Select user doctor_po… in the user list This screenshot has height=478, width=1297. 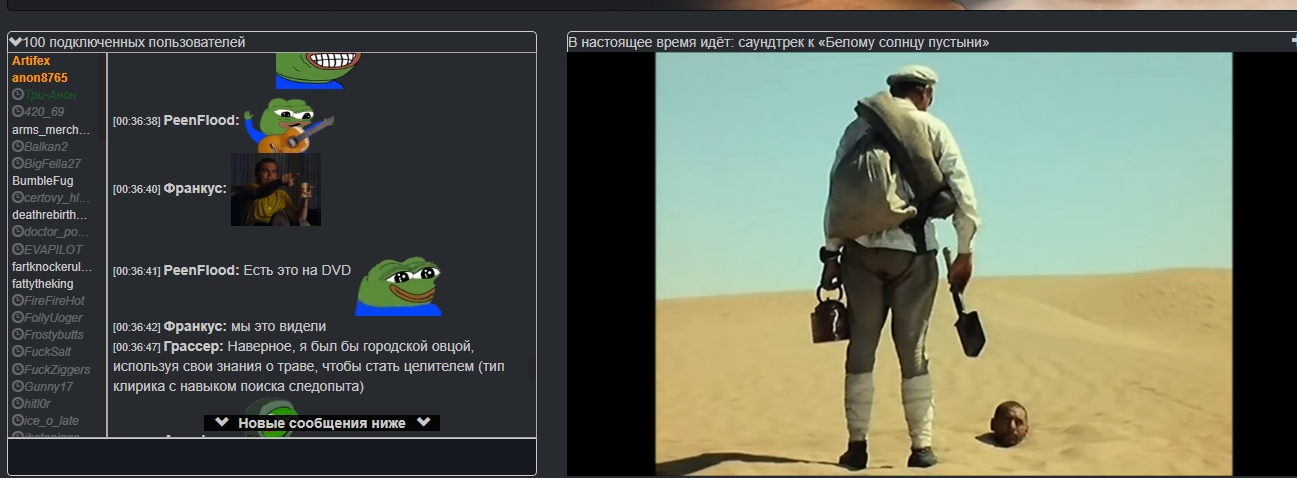coord(57,232)
